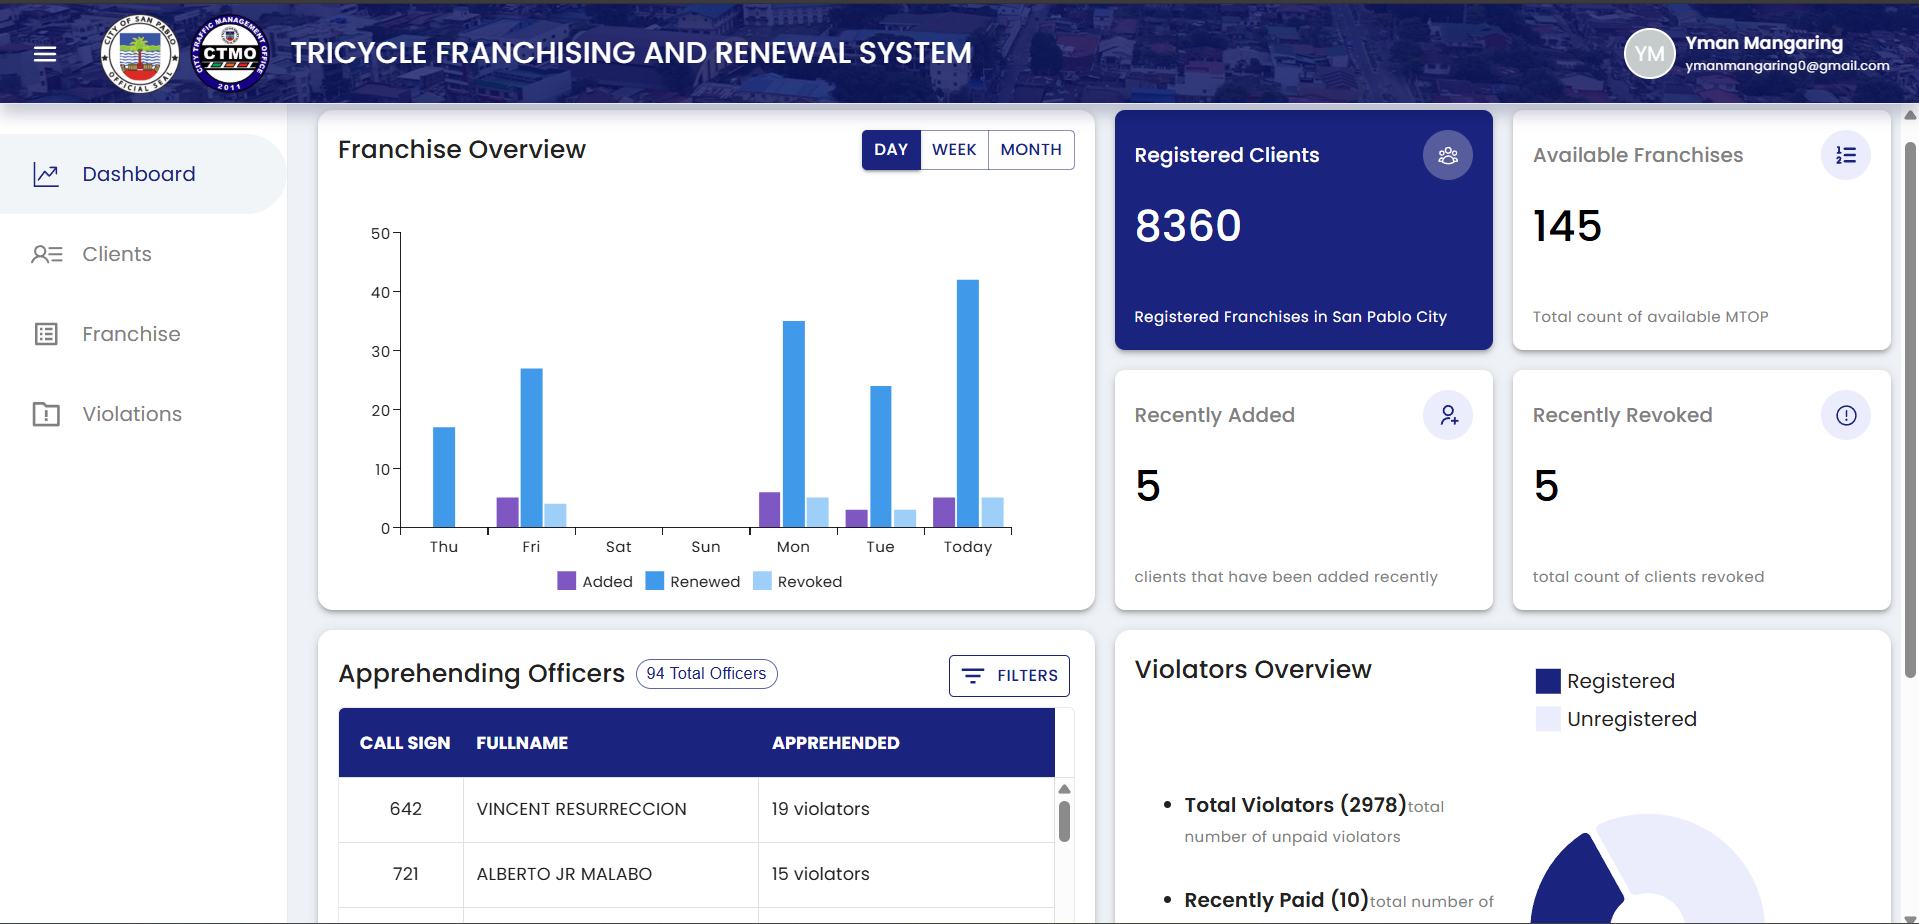Open the hamburger navigation menu
The height and width of the screenshot is (924, 1919).
tap(45, 54)
